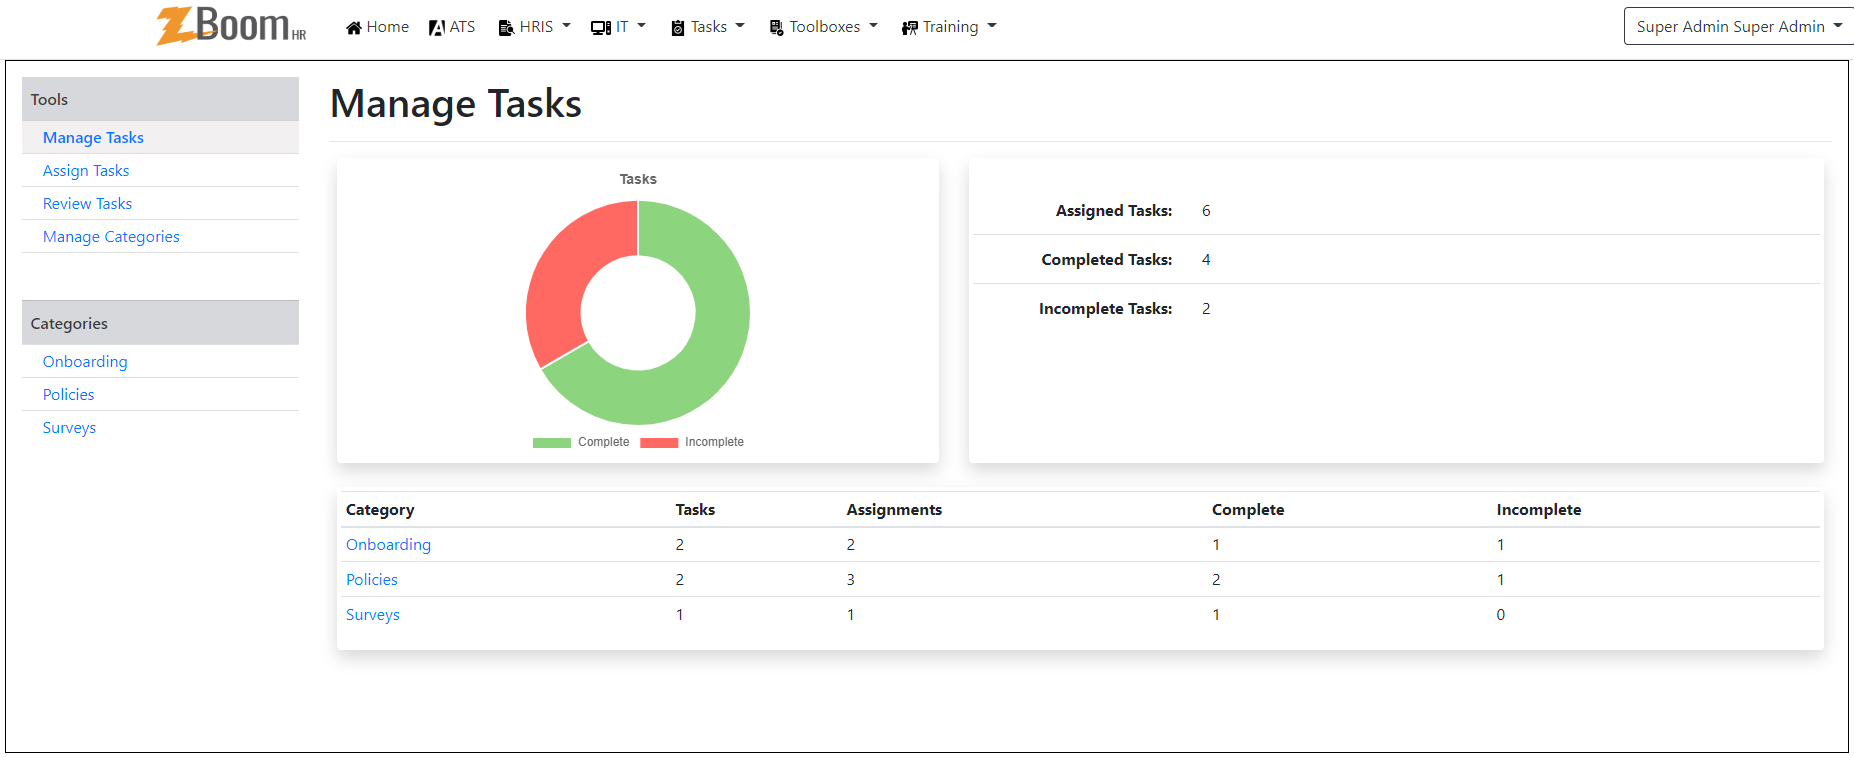Open Policies link in category table
Viewport: 1854px width, 757px height.
[x=371, y=580]
